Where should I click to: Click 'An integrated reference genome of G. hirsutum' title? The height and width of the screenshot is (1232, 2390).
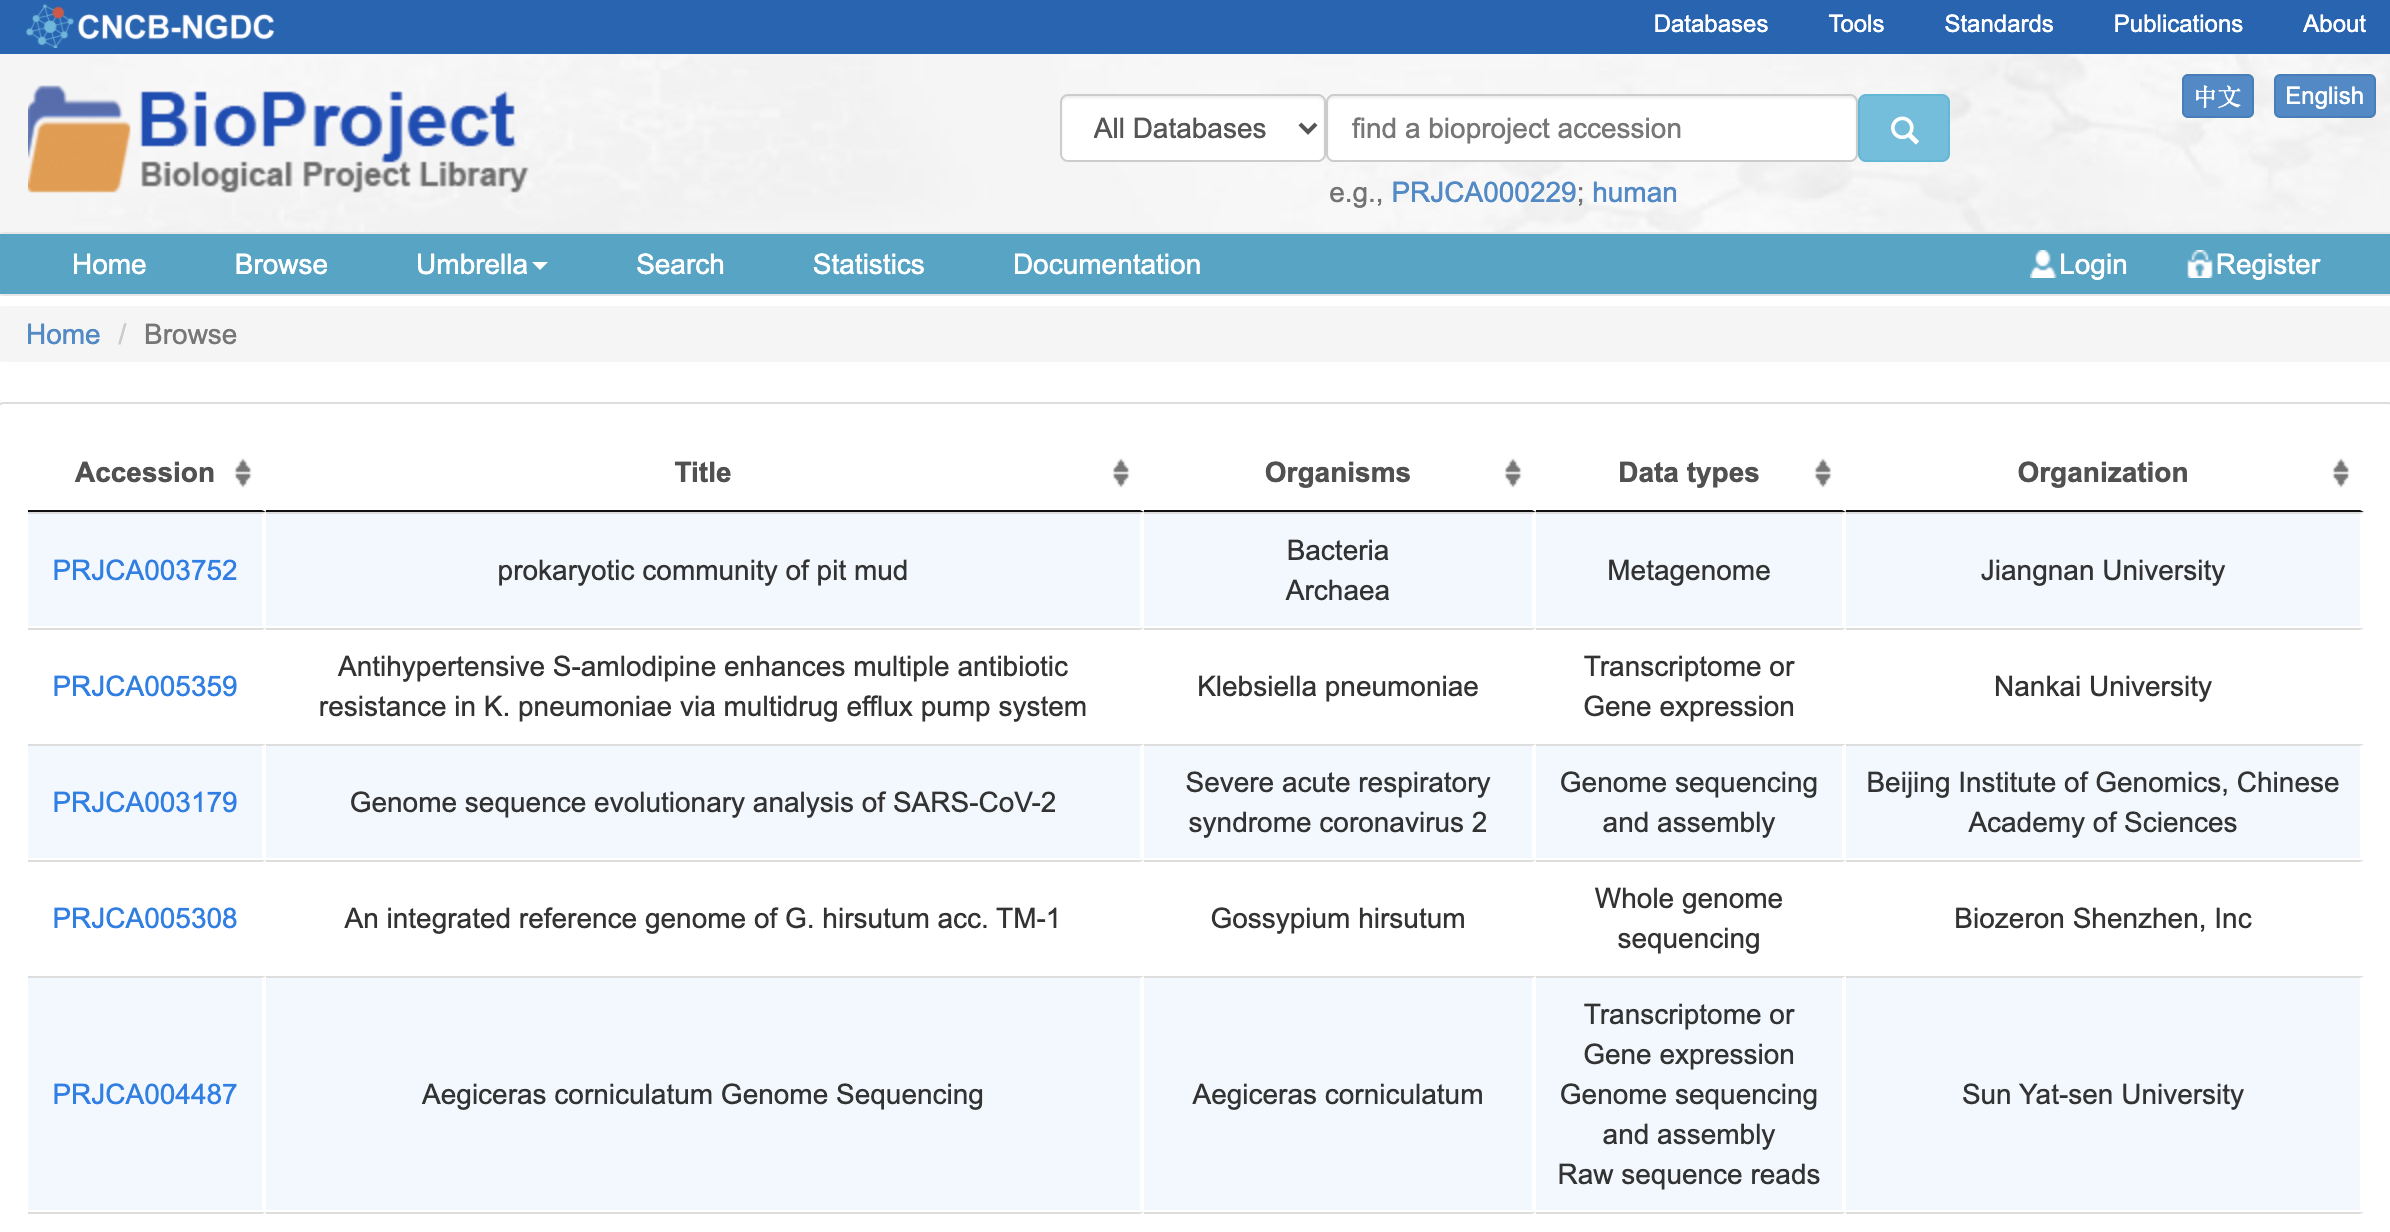coord(702,918)
